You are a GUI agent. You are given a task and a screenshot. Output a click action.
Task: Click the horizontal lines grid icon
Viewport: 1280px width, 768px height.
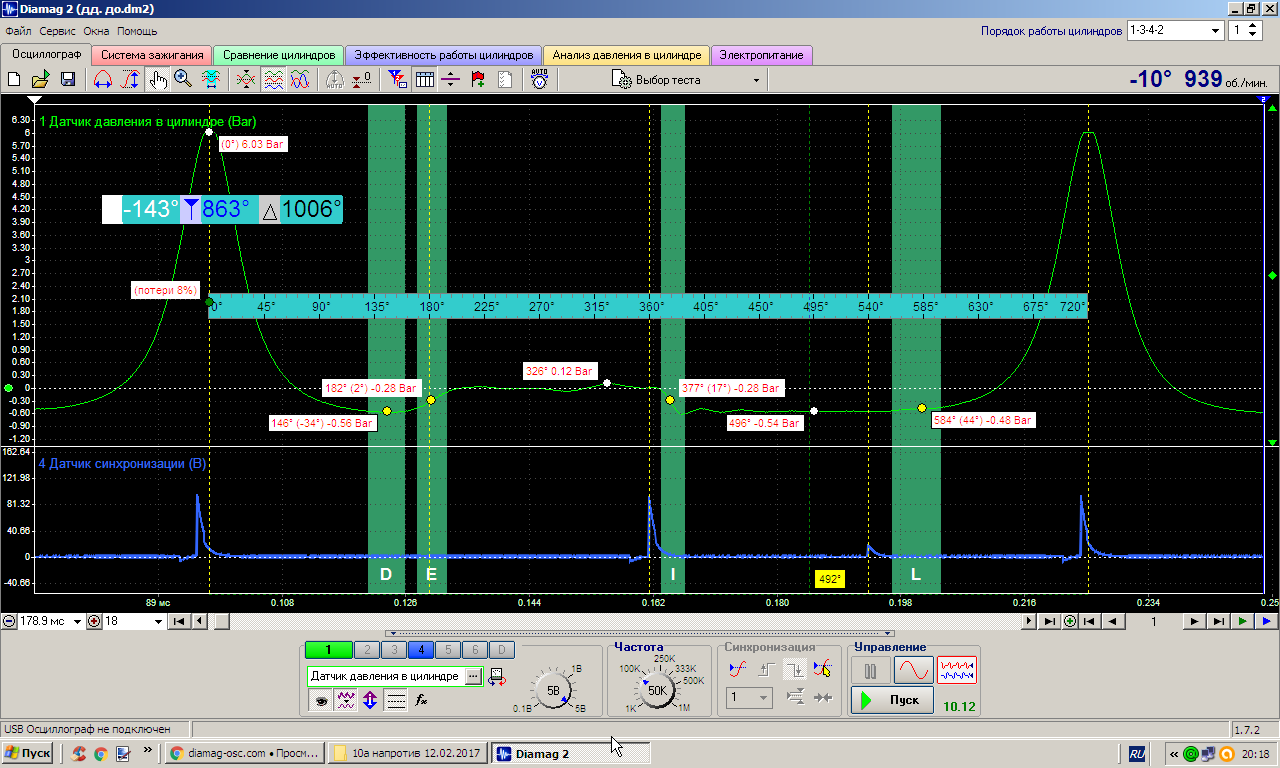[396, 700]
